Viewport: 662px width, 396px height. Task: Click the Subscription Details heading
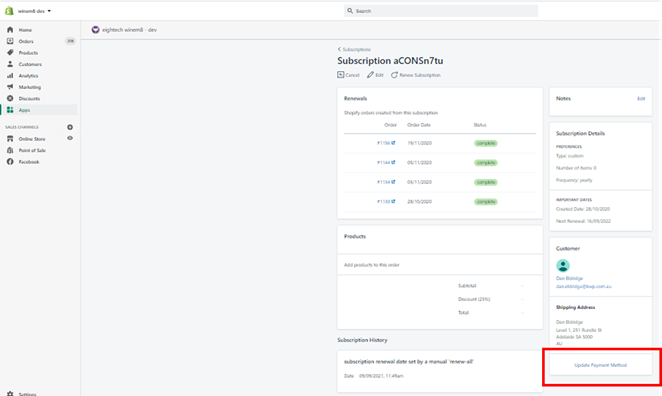click(x=580, y=133)
